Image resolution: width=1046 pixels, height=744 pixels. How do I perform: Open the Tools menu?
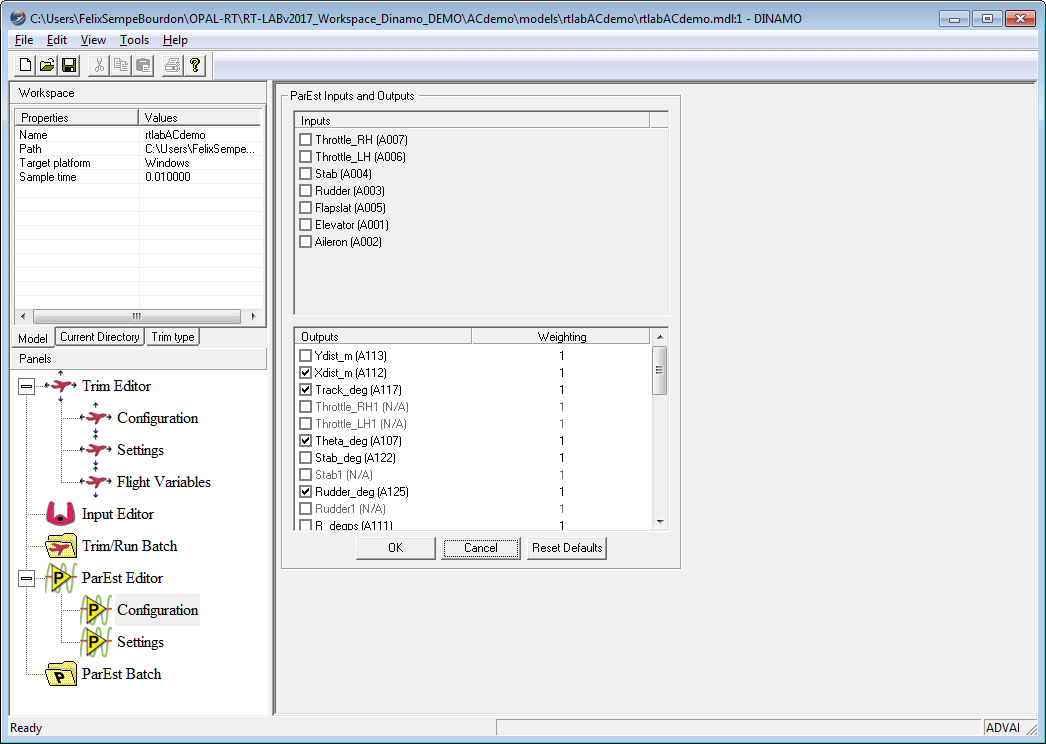(134, 40)
